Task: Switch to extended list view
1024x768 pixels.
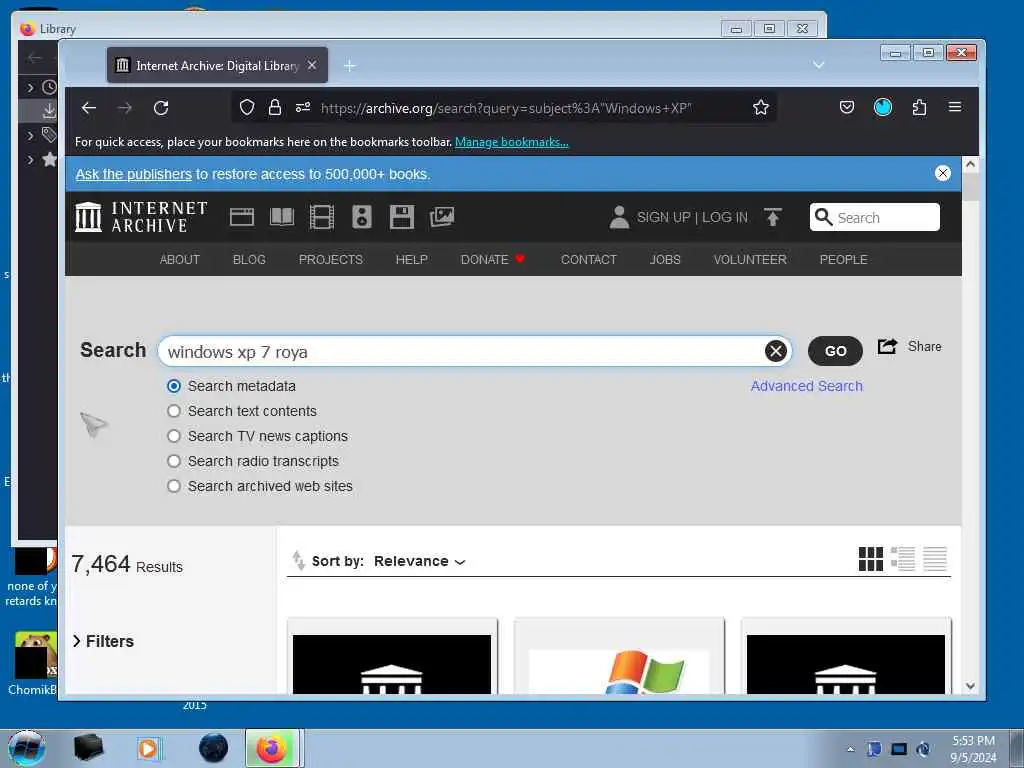Action: (903, 559)
